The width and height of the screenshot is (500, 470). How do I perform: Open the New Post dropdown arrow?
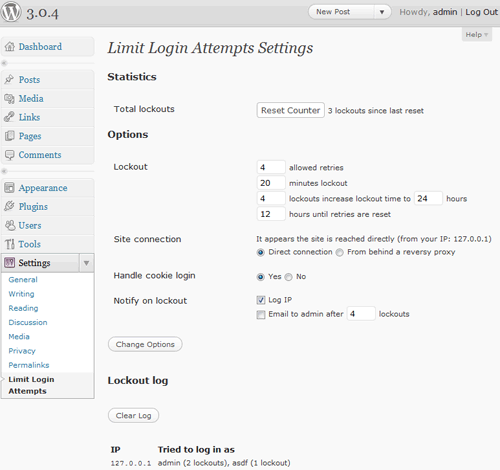click(382, 12)
